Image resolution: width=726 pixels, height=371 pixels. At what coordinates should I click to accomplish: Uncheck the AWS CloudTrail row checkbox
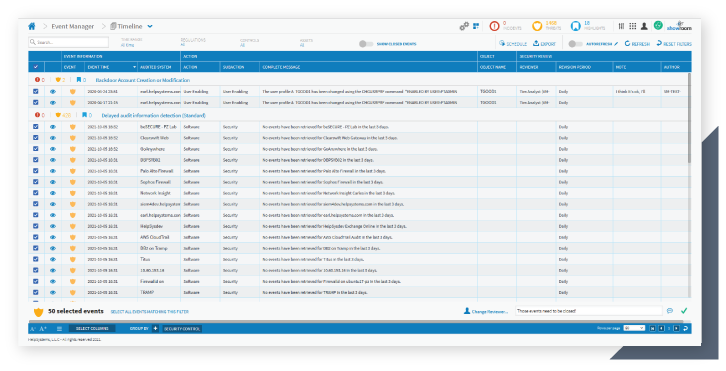tap(36, 237)
